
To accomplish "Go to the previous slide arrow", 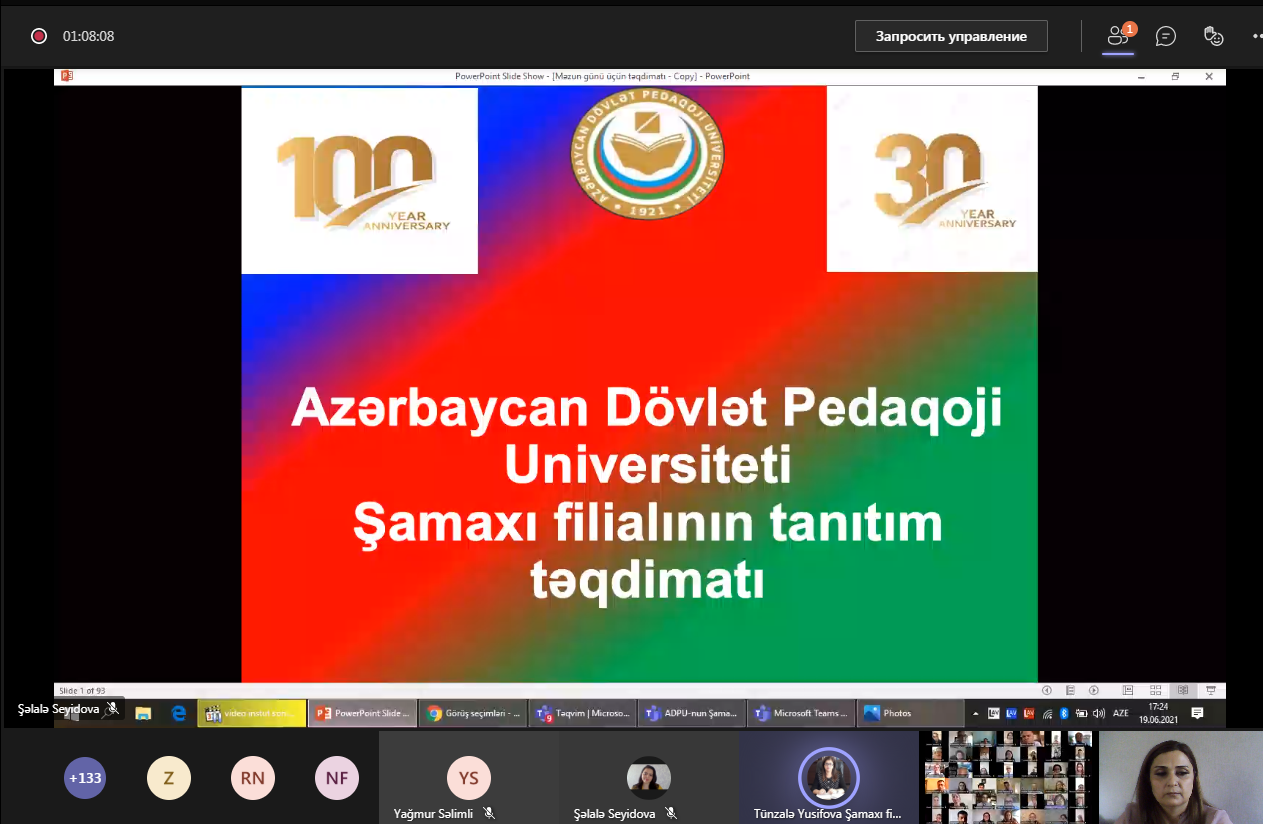I will click(x=1047, y=690).
